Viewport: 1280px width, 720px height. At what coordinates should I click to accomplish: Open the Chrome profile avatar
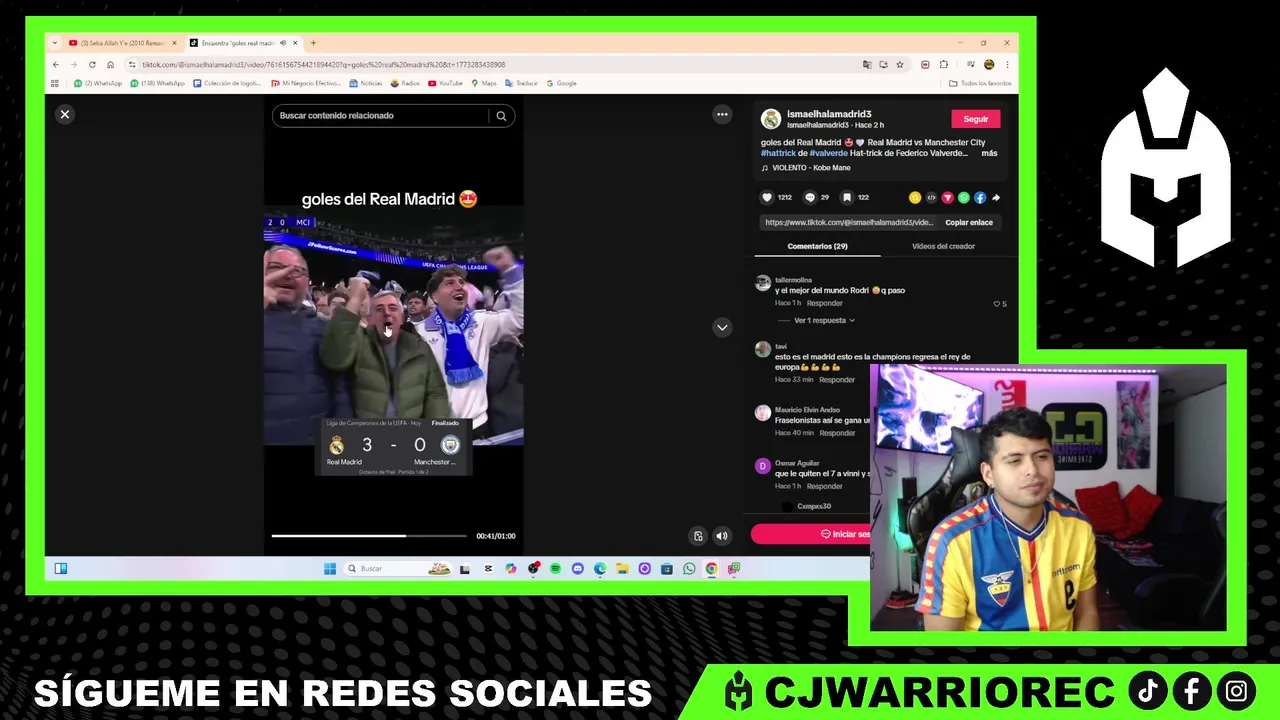click(x=989, y=65)
